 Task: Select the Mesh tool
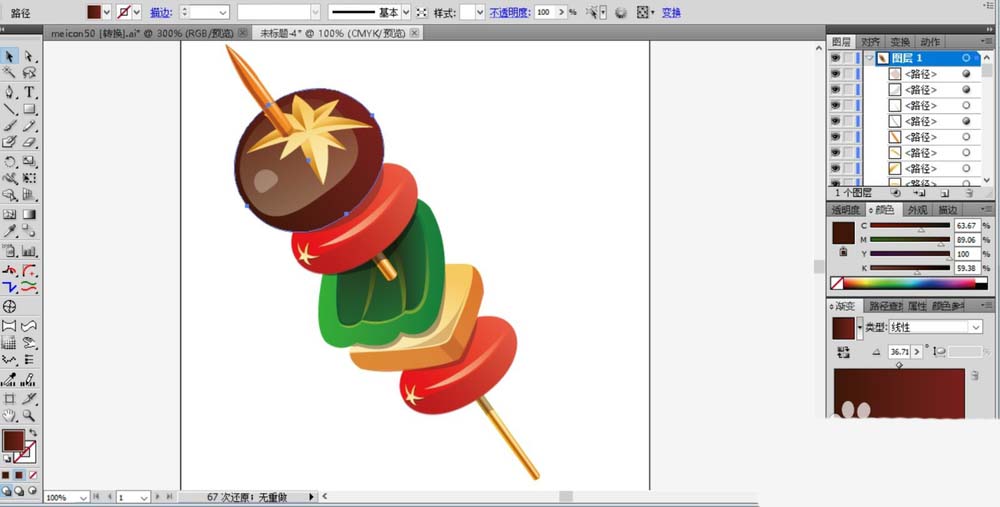click(10, 214)
